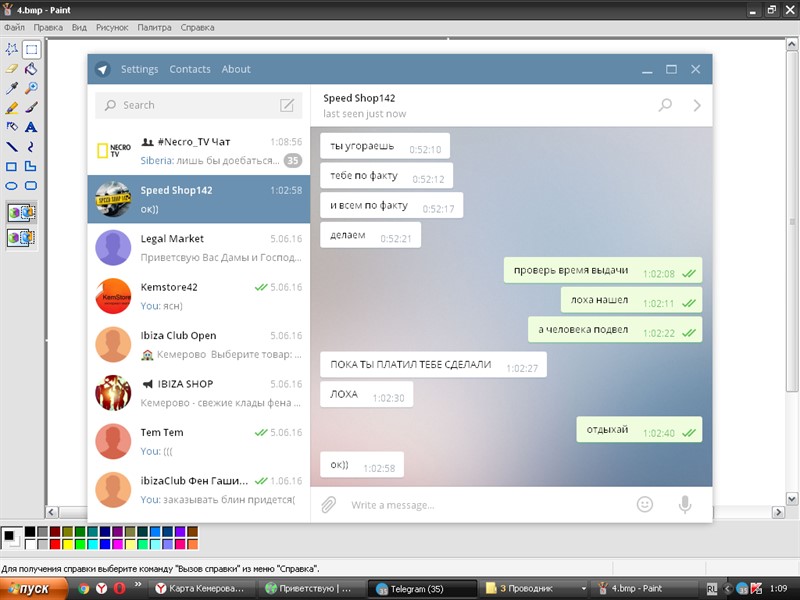Pick the yellow color swatch

[x=67, y=544]
